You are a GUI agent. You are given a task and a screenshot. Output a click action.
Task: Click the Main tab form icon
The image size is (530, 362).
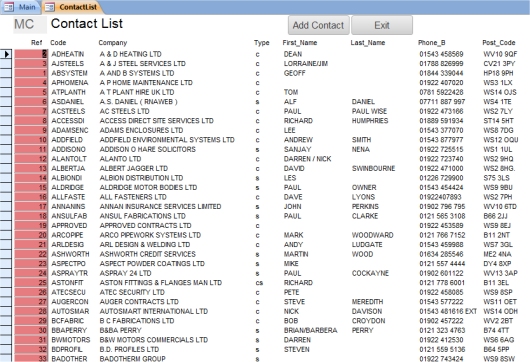8,7
